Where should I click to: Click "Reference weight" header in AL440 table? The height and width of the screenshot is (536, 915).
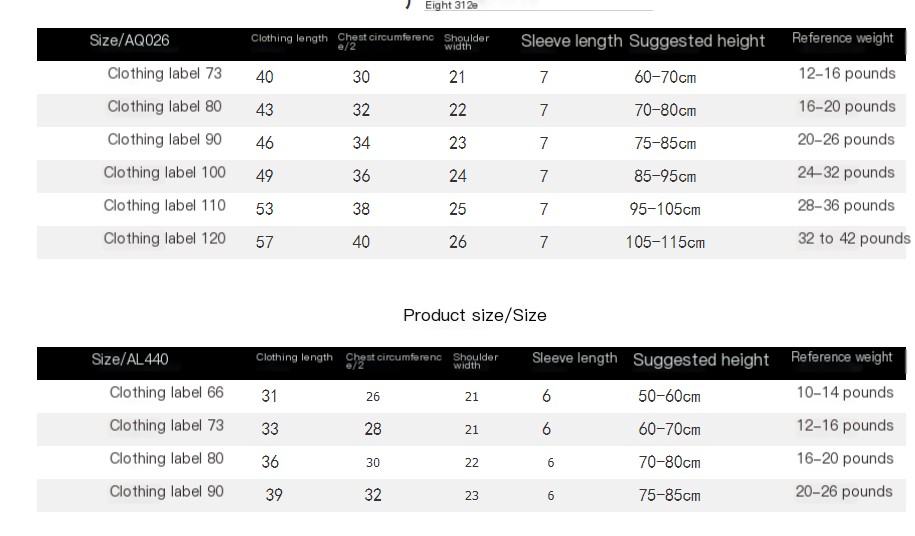[841, 357]
